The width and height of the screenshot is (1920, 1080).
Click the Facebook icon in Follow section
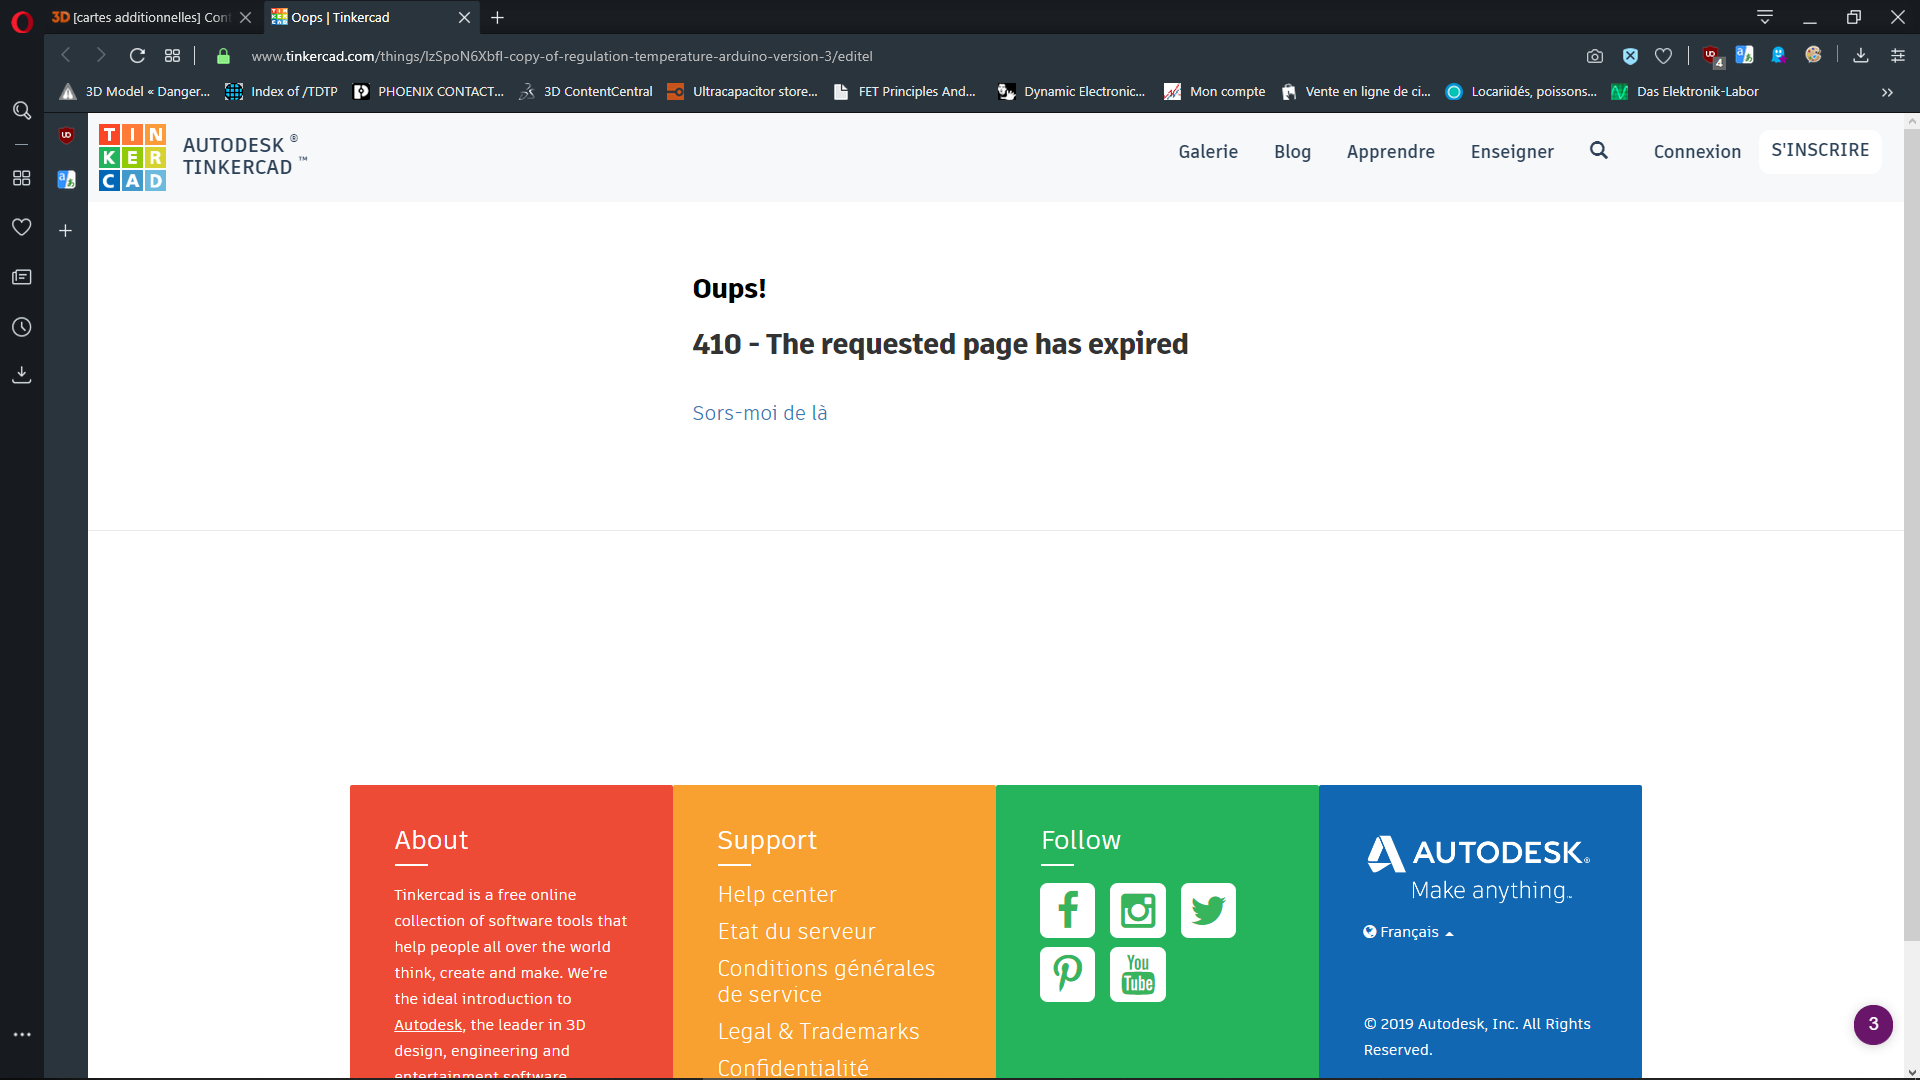tap(1067, 910)
